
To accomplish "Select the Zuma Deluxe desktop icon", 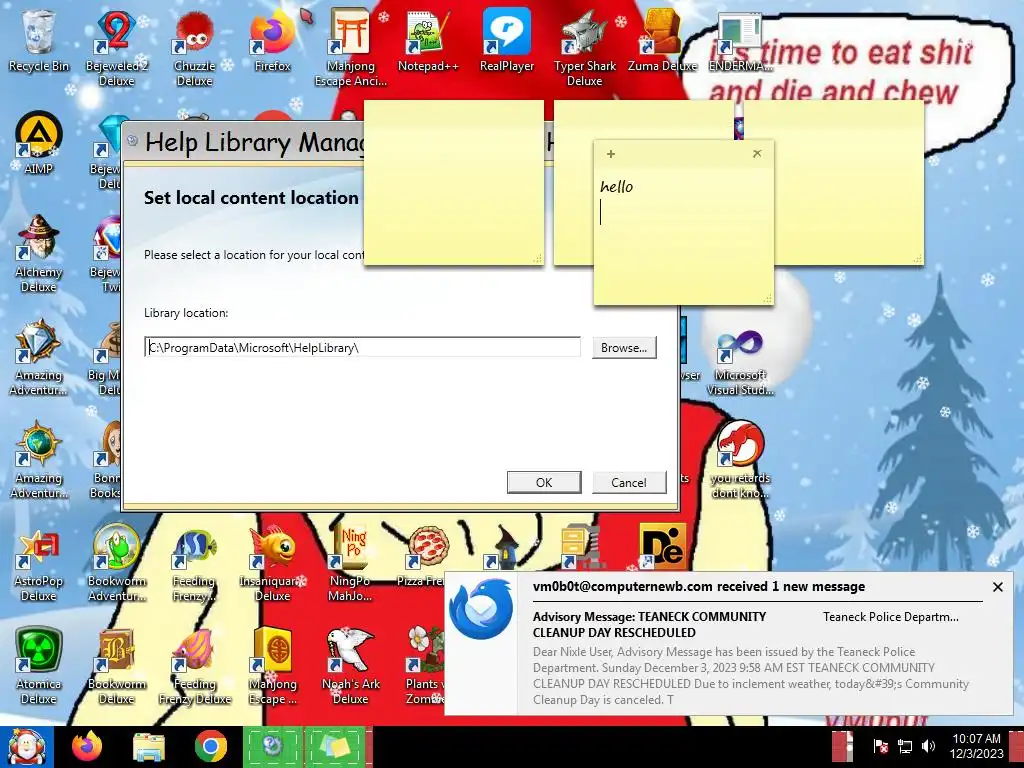I will [662, 41].
